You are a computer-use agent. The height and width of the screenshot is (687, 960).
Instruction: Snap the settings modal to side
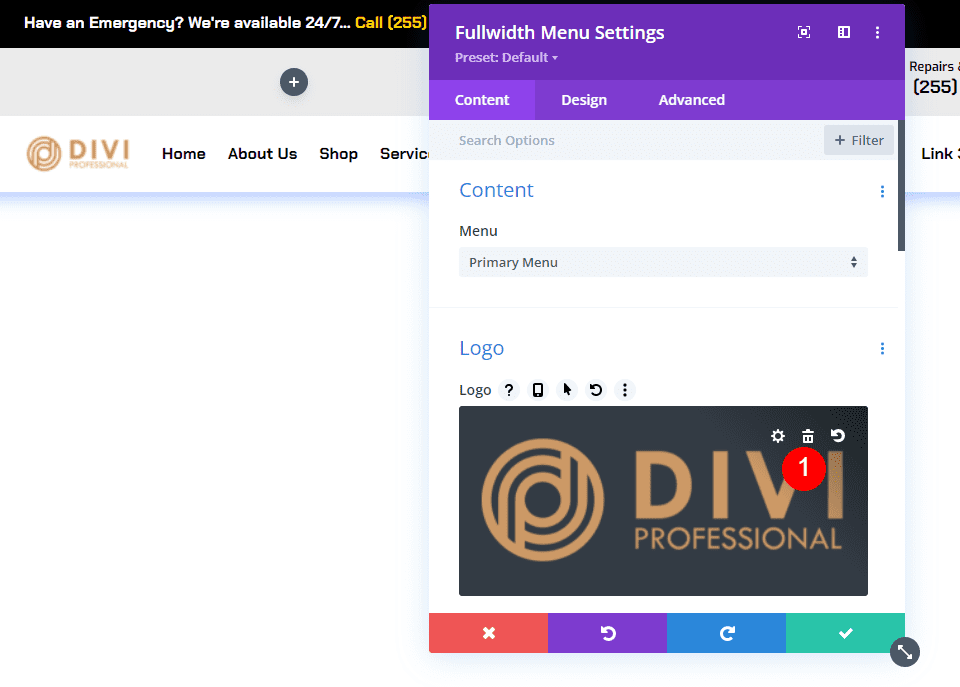pos(844,32)
